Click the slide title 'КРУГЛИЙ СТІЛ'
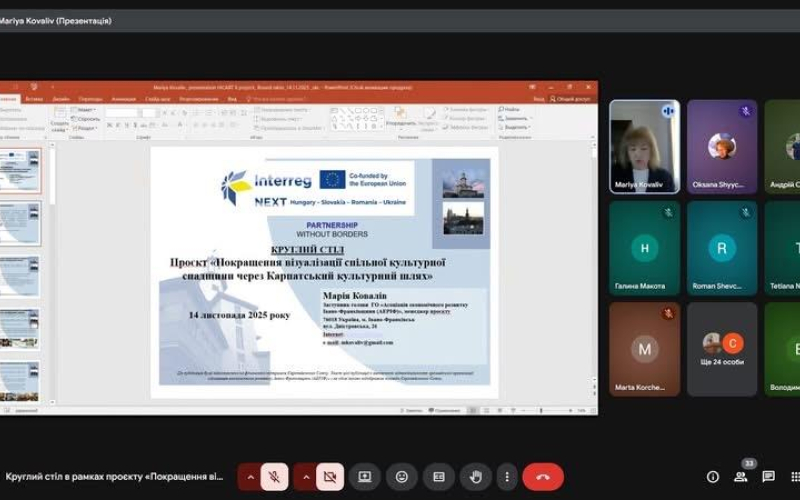The image size is (800, 500). (x=308, y=250)
